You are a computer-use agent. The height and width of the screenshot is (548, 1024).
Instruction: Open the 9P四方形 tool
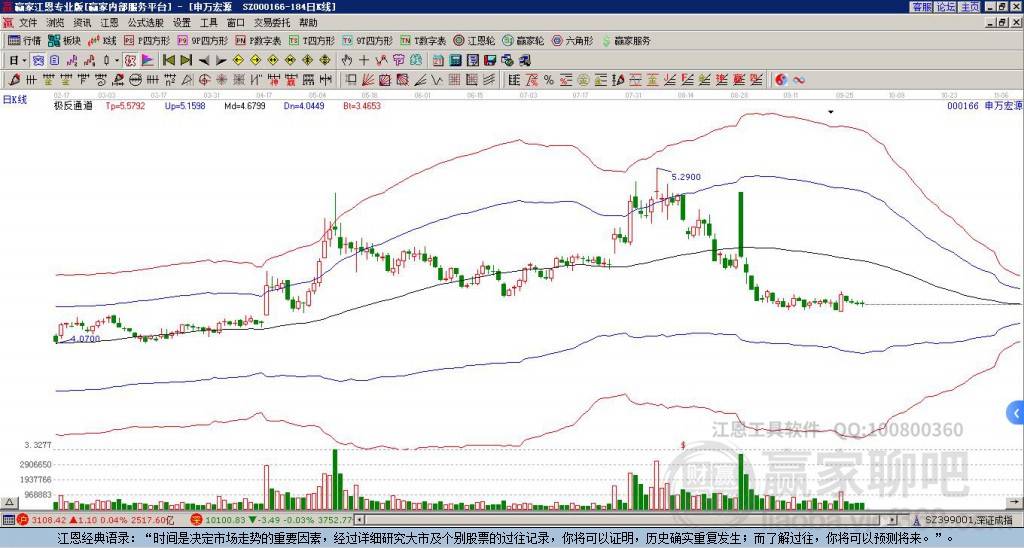pos(202,40)
